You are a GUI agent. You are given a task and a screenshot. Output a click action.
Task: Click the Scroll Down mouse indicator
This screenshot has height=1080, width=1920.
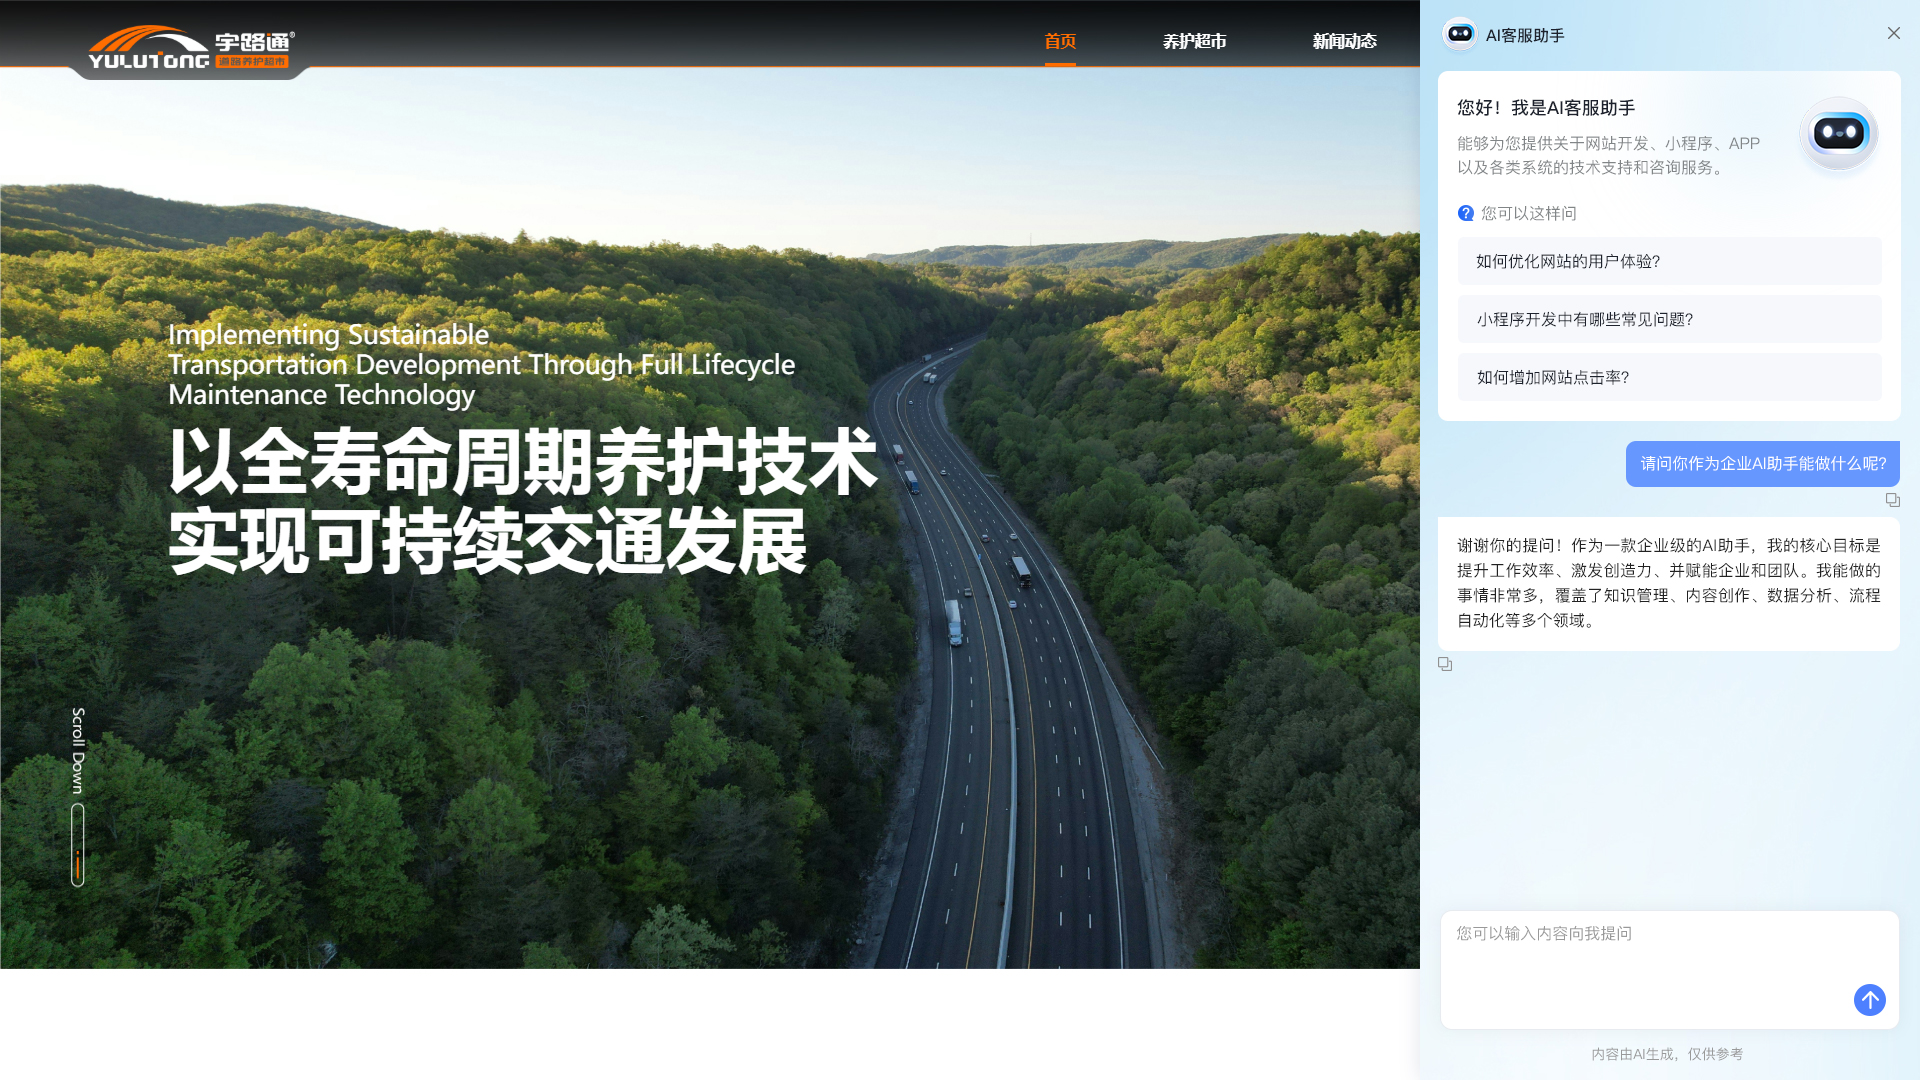coord(78,845)
